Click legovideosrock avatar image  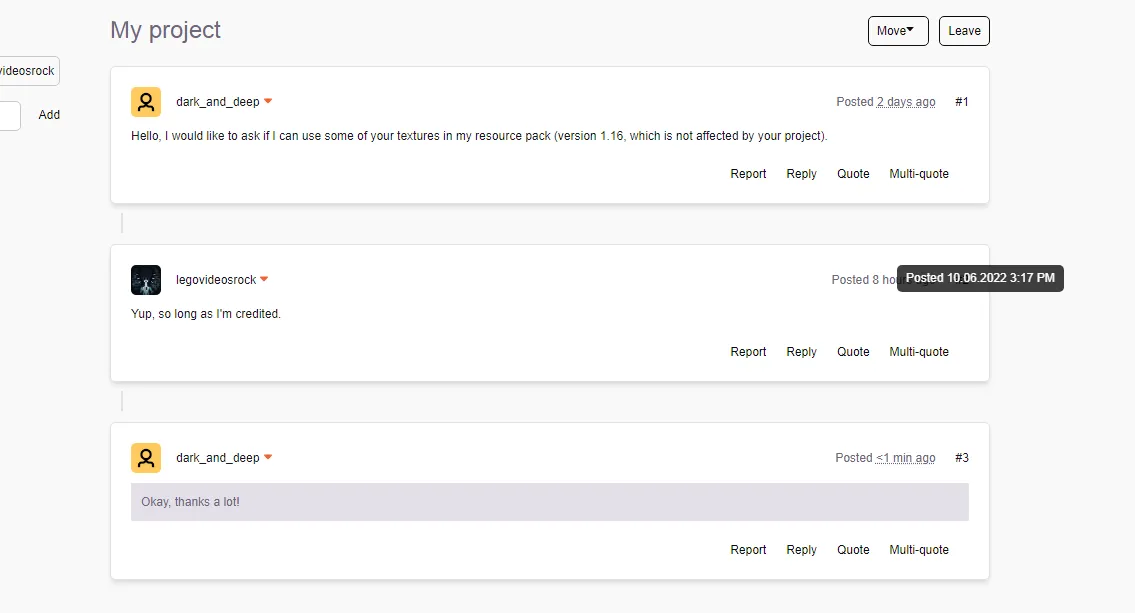[x=146, y=280]
